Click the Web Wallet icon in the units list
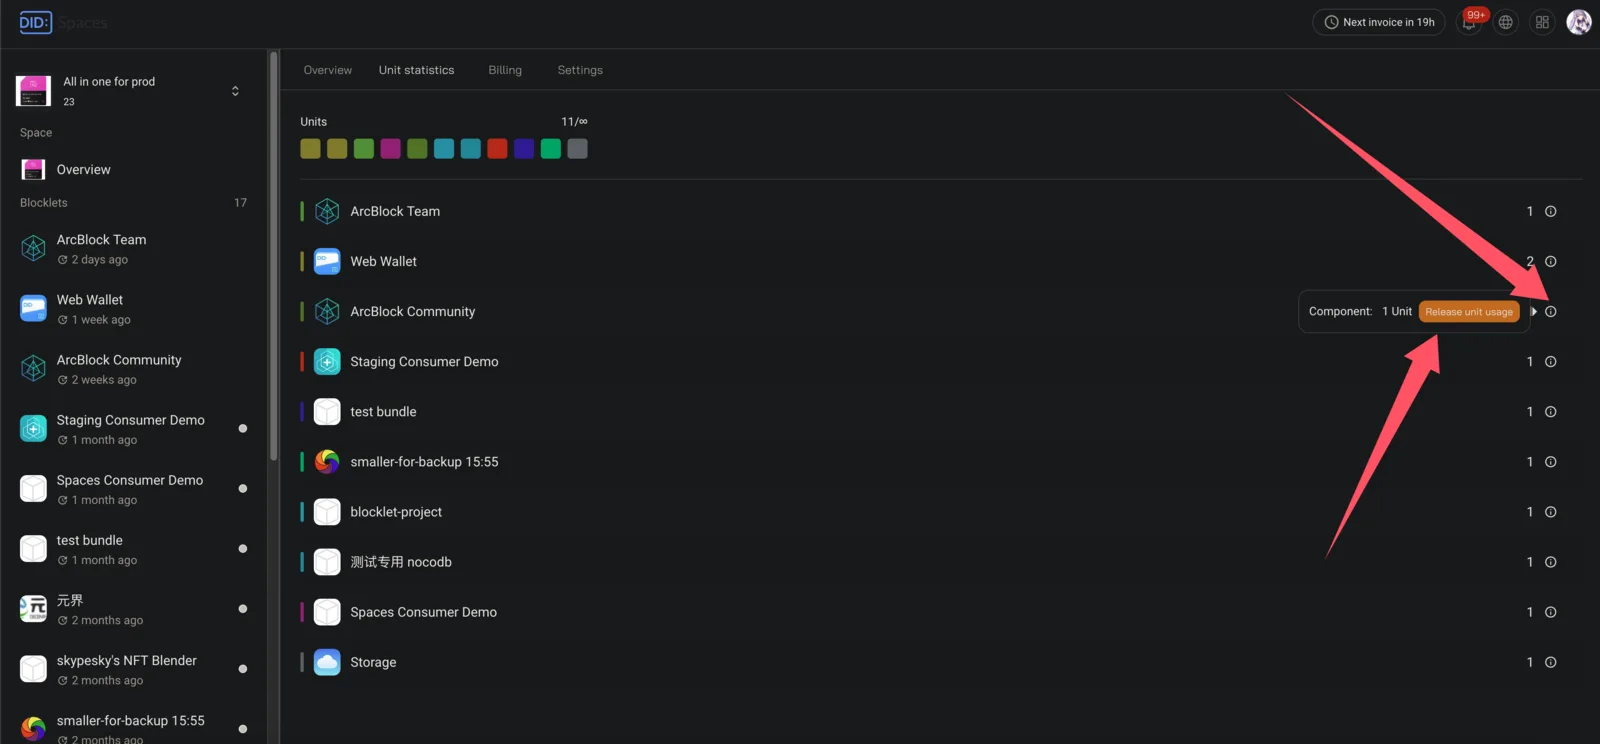The height and width of the screenshot is (744, 1600). click(x=327, y=261)
